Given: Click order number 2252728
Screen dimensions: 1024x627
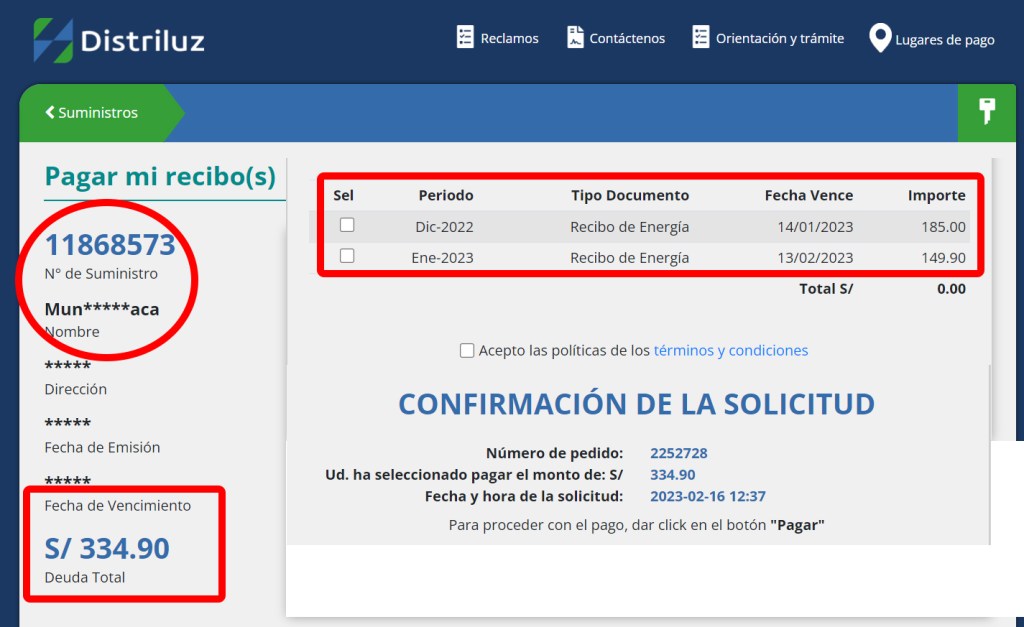Looking at the screenshot, I should [x=678, y=453].
